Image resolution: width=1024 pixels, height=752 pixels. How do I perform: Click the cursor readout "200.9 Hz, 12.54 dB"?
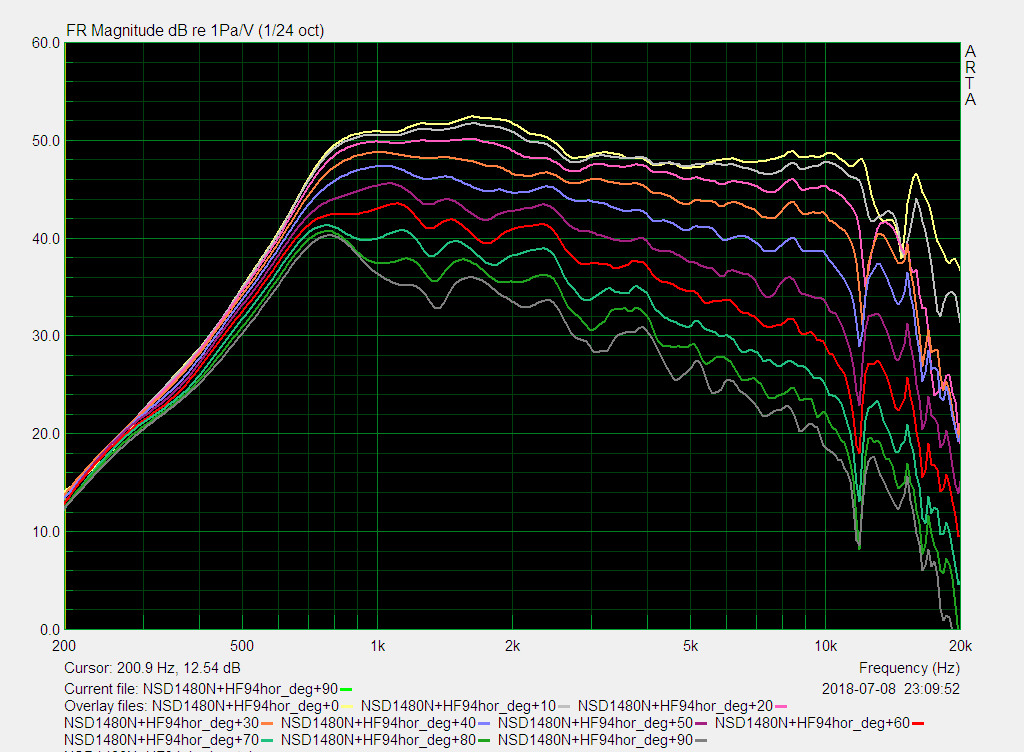(x=178, y=668)
